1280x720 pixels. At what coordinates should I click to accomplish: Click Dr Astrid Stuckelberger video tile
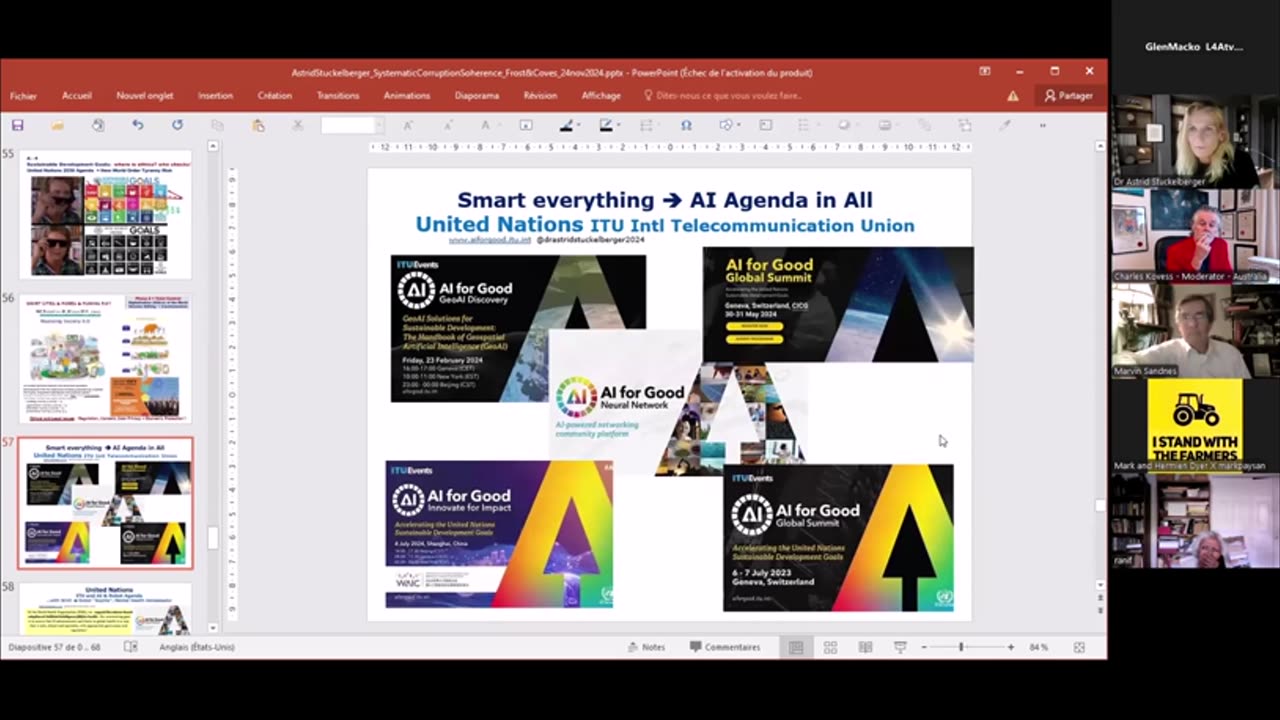(1195, 141)
